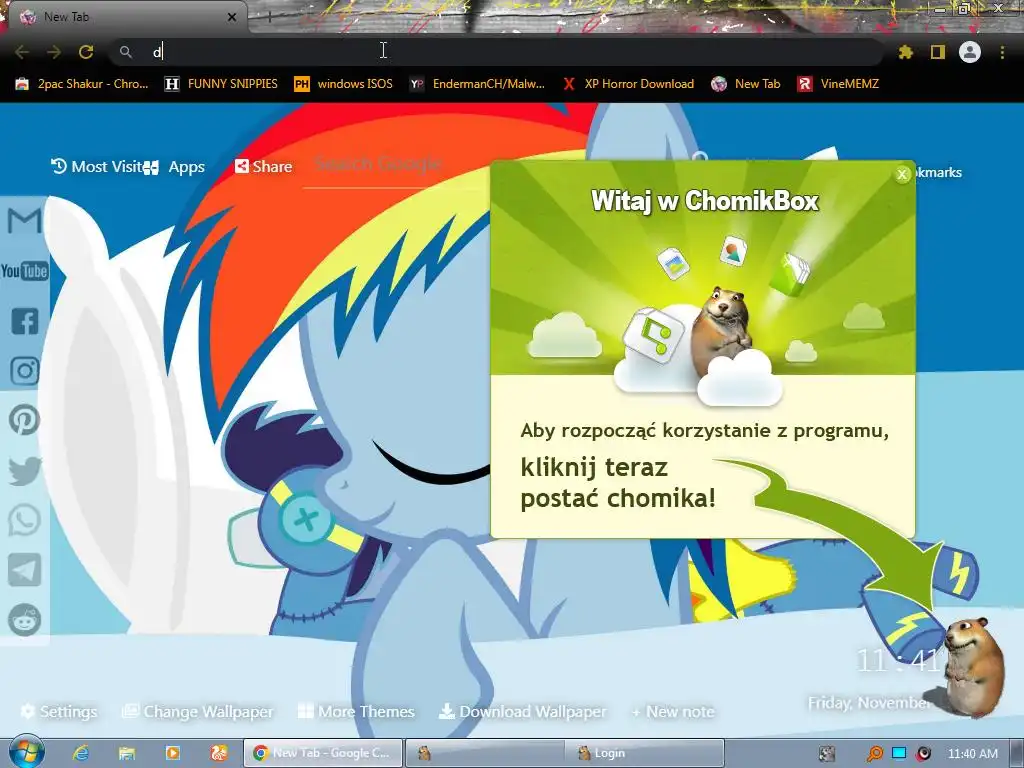1024x768 pixels.
Task: Open the VineMEMZ bookmark
Action: [x=838, y=84]
